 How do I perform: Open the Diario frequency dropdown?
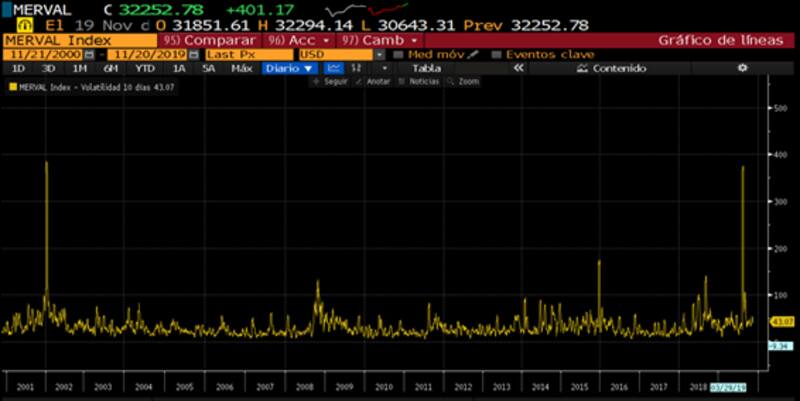[x=289, y=68]
